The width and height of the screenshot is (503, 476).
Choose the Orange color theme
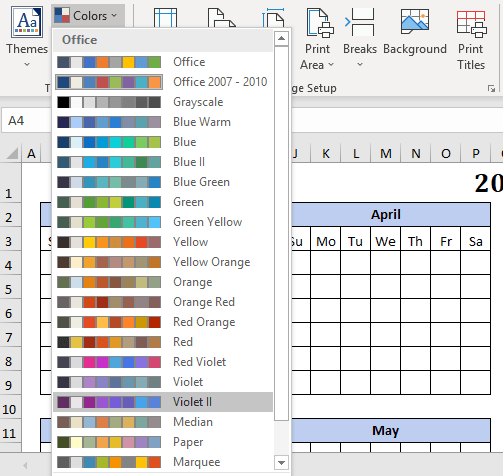tap(163, 282)
